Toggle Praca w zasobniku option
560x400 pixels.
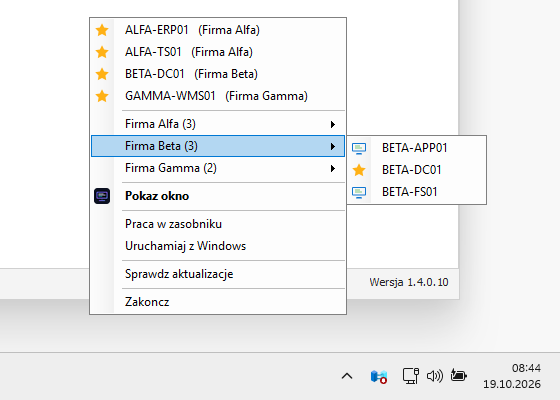point(218,224)
